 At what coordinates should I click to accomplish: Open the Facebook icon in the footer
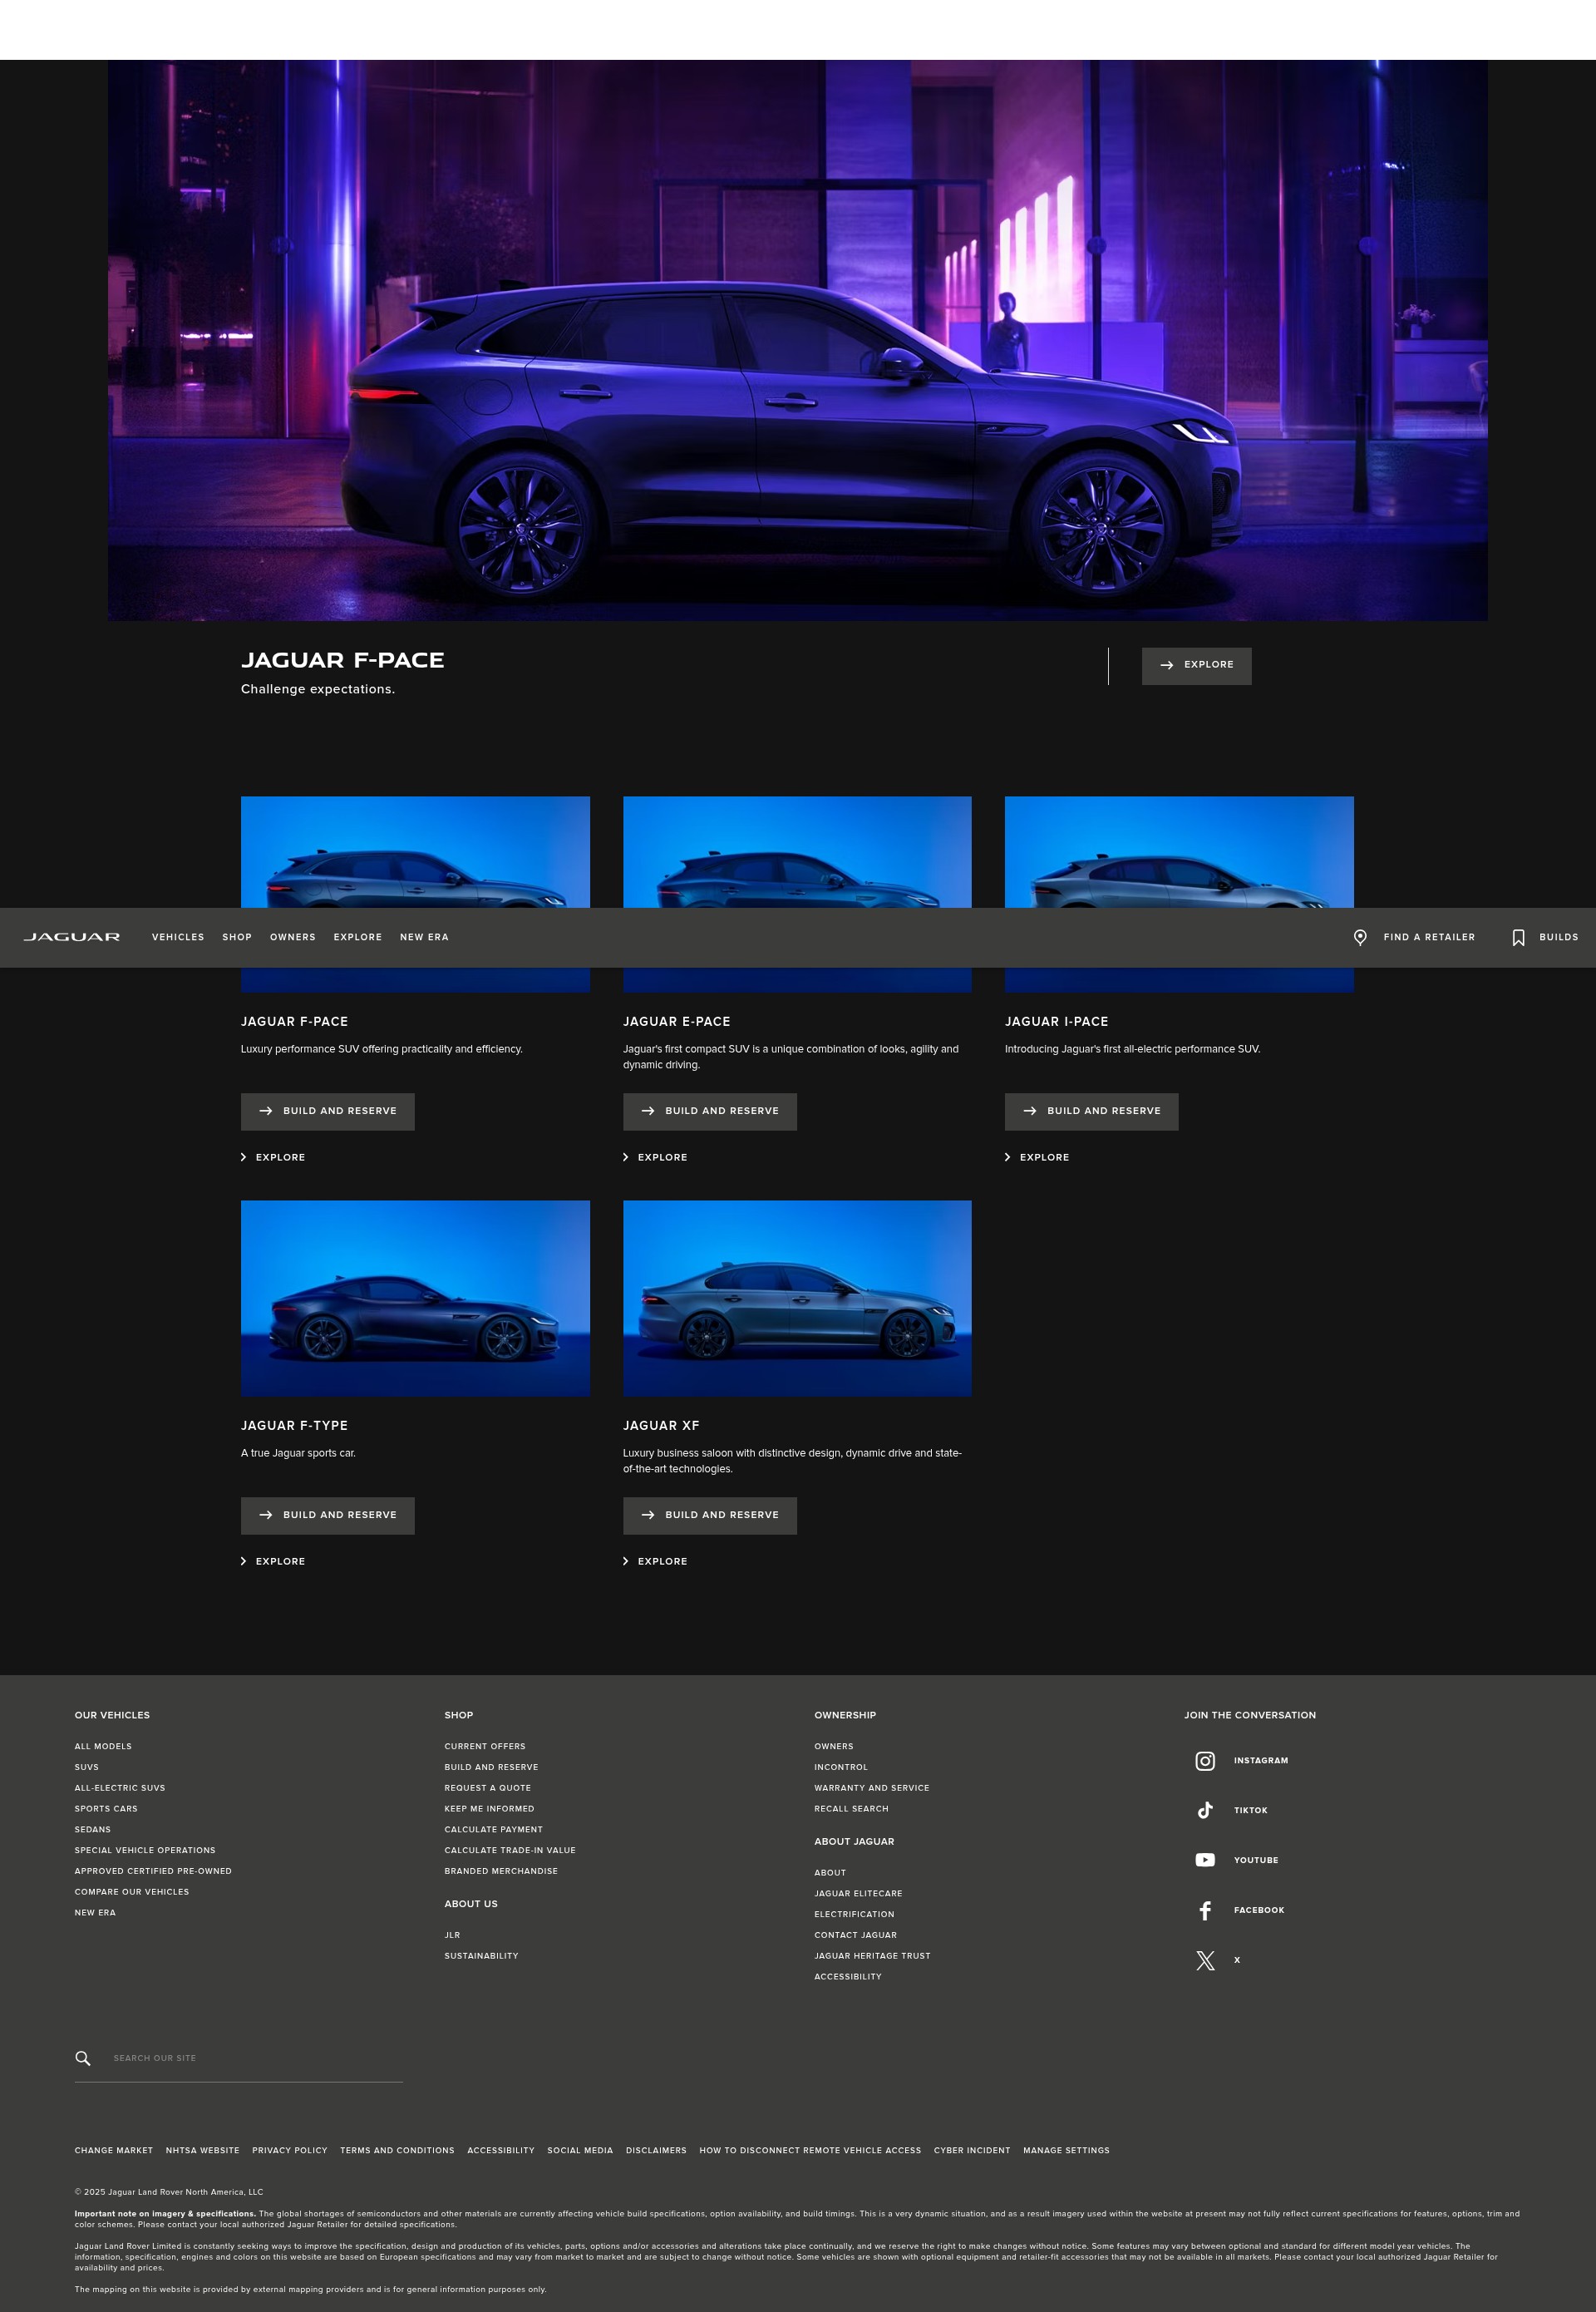pyautogui.click(x=1205, y=1910)
